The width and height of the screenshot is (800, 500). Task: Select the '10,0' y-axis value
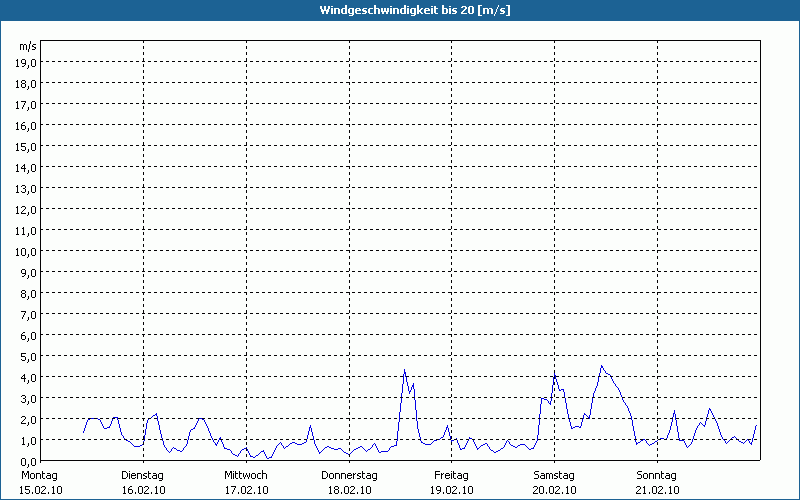(26, 252)
